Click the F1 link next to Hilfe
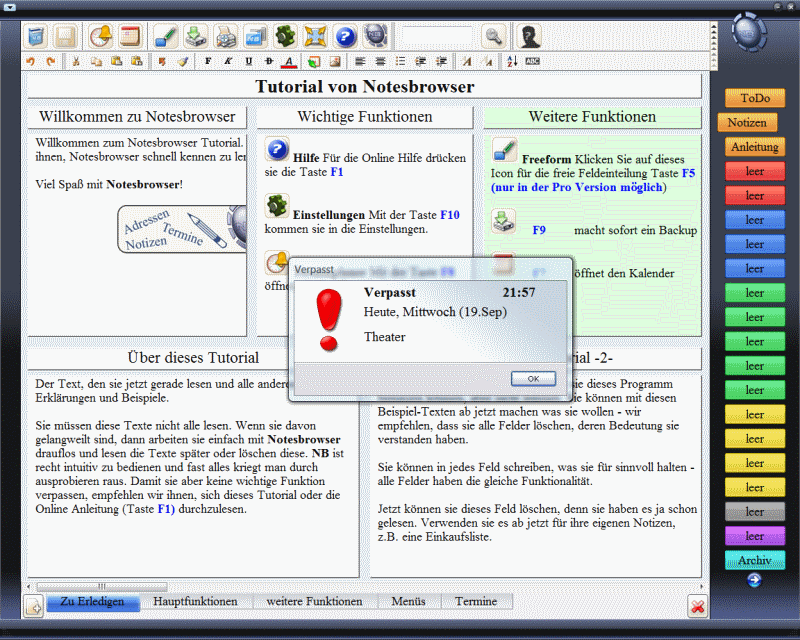 point(337,172)
